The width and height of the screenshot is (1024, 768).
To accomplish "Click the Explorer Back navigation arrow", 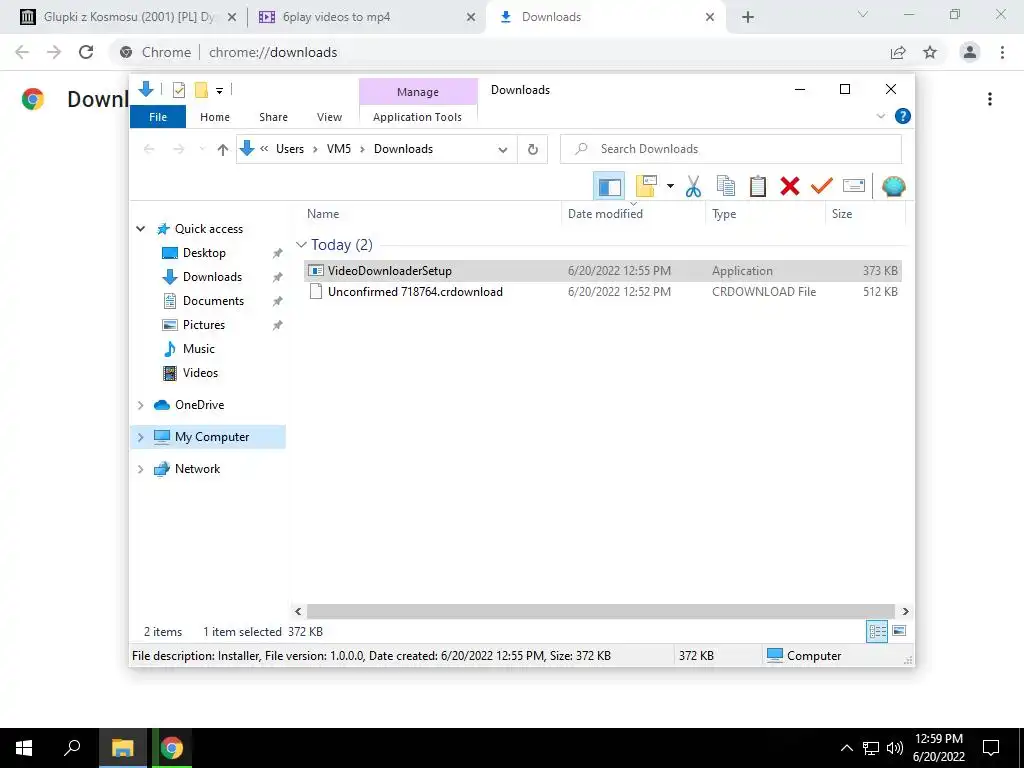I will pyautogui.click(x=149, y=150).
